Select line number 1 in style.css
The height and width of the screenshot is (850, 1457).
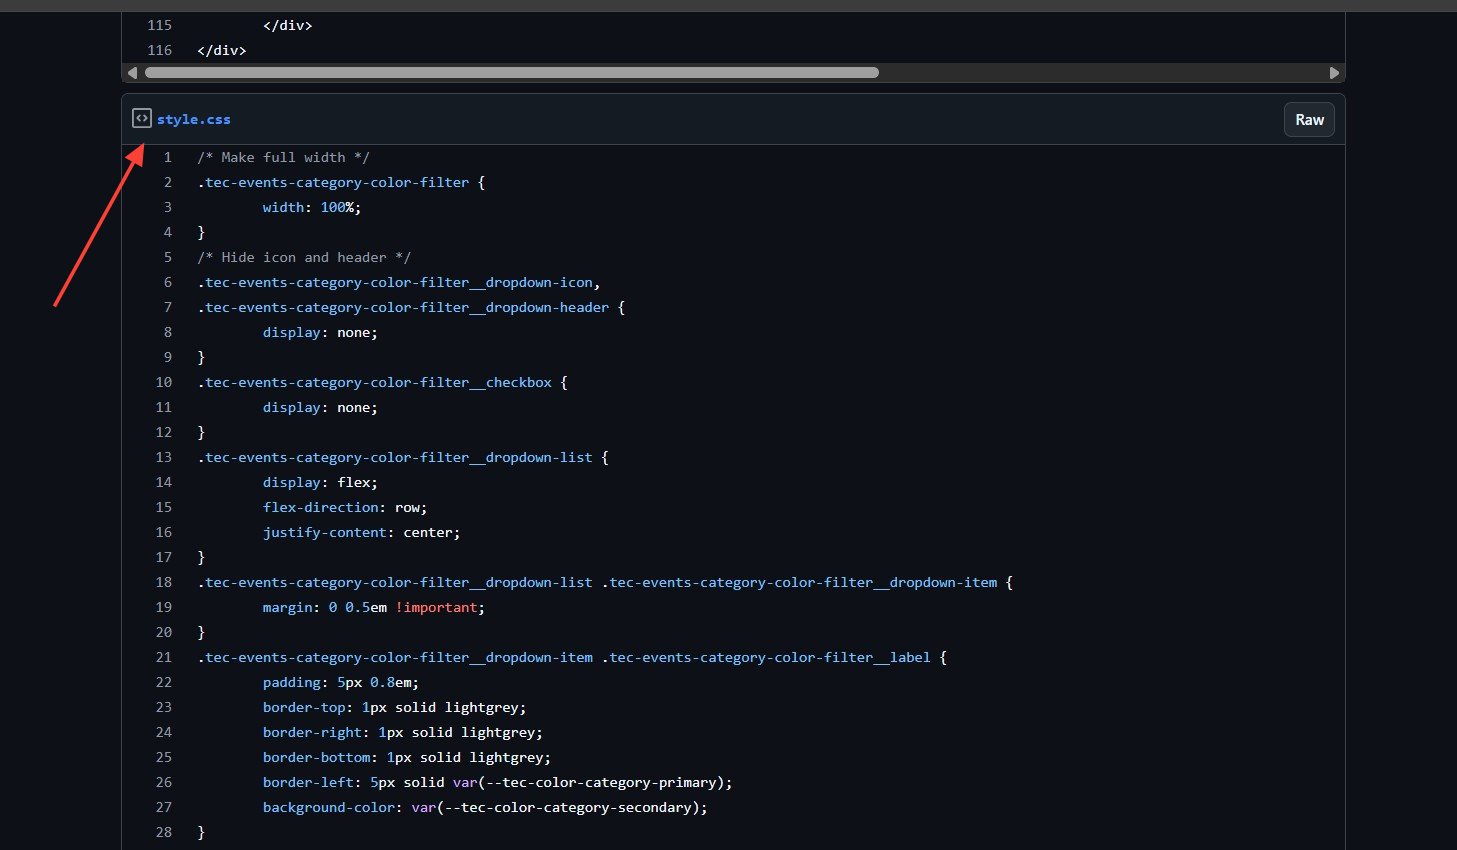tap(168, 157)
